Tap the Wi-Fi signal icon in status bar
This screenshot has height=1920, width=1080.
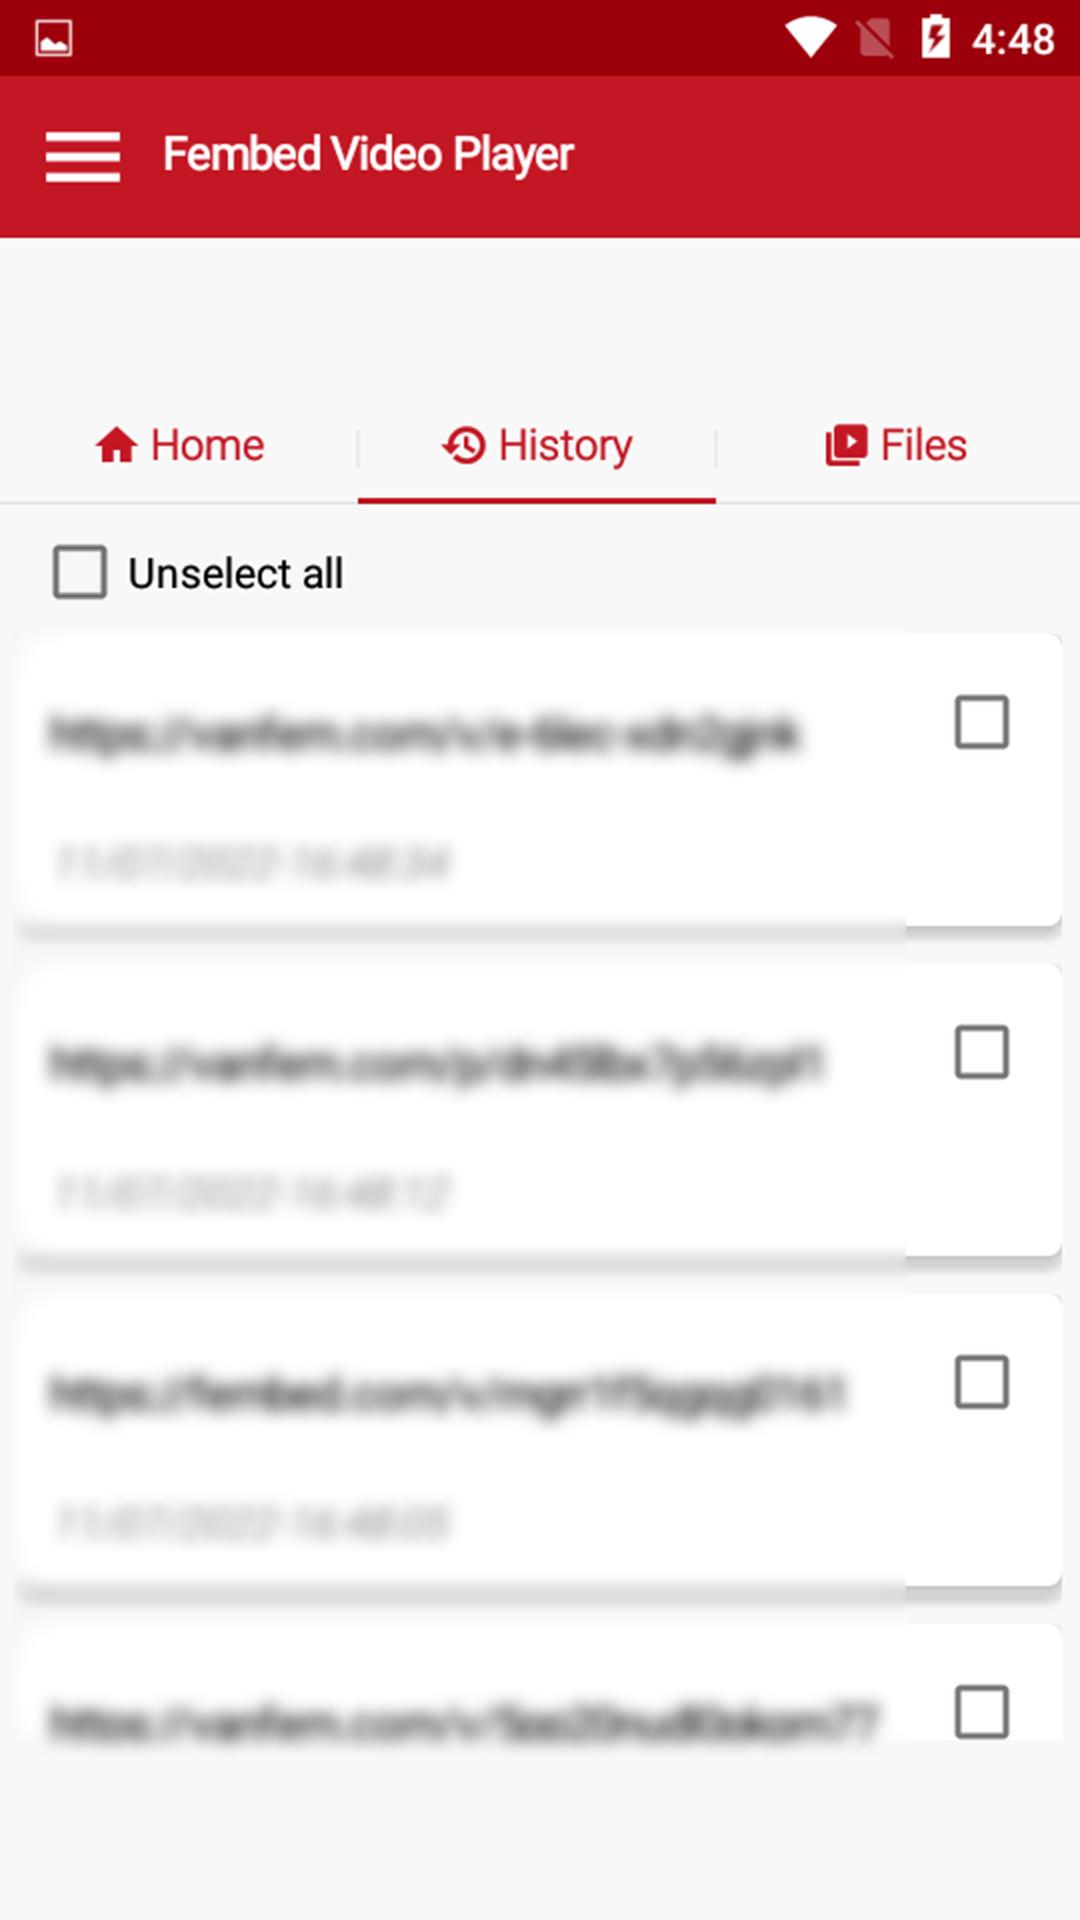pyautogui.click(x=811, y=38)
